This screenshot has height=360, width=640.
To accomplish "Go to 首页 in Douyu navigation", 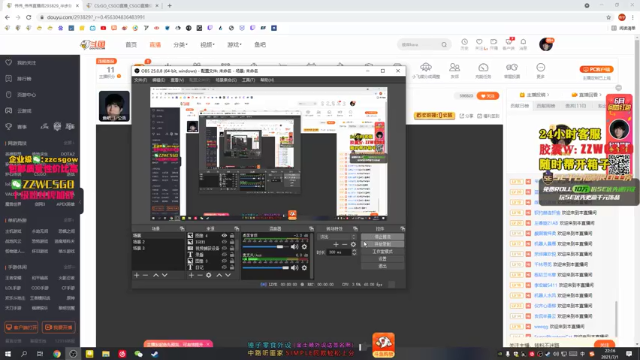I will [x=131, y=44].
